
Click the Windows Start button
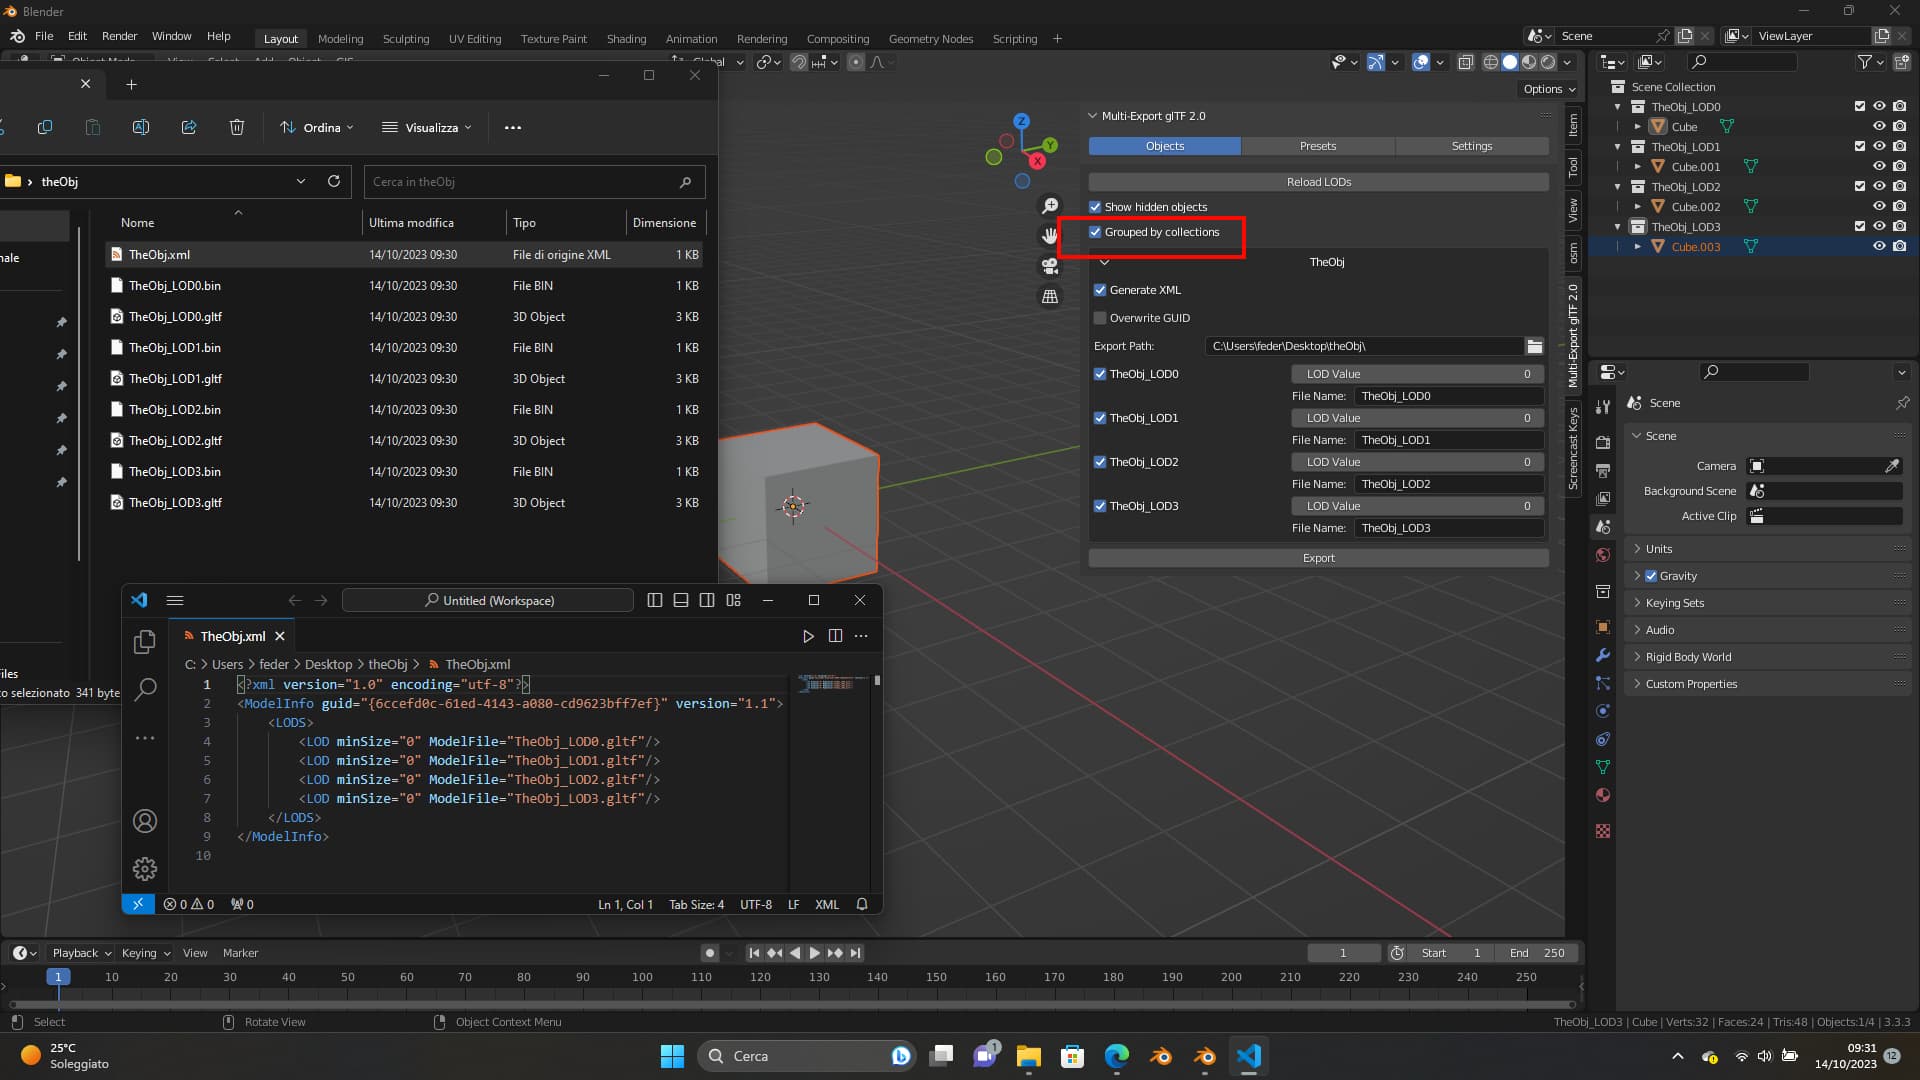tap(672, 1056)
